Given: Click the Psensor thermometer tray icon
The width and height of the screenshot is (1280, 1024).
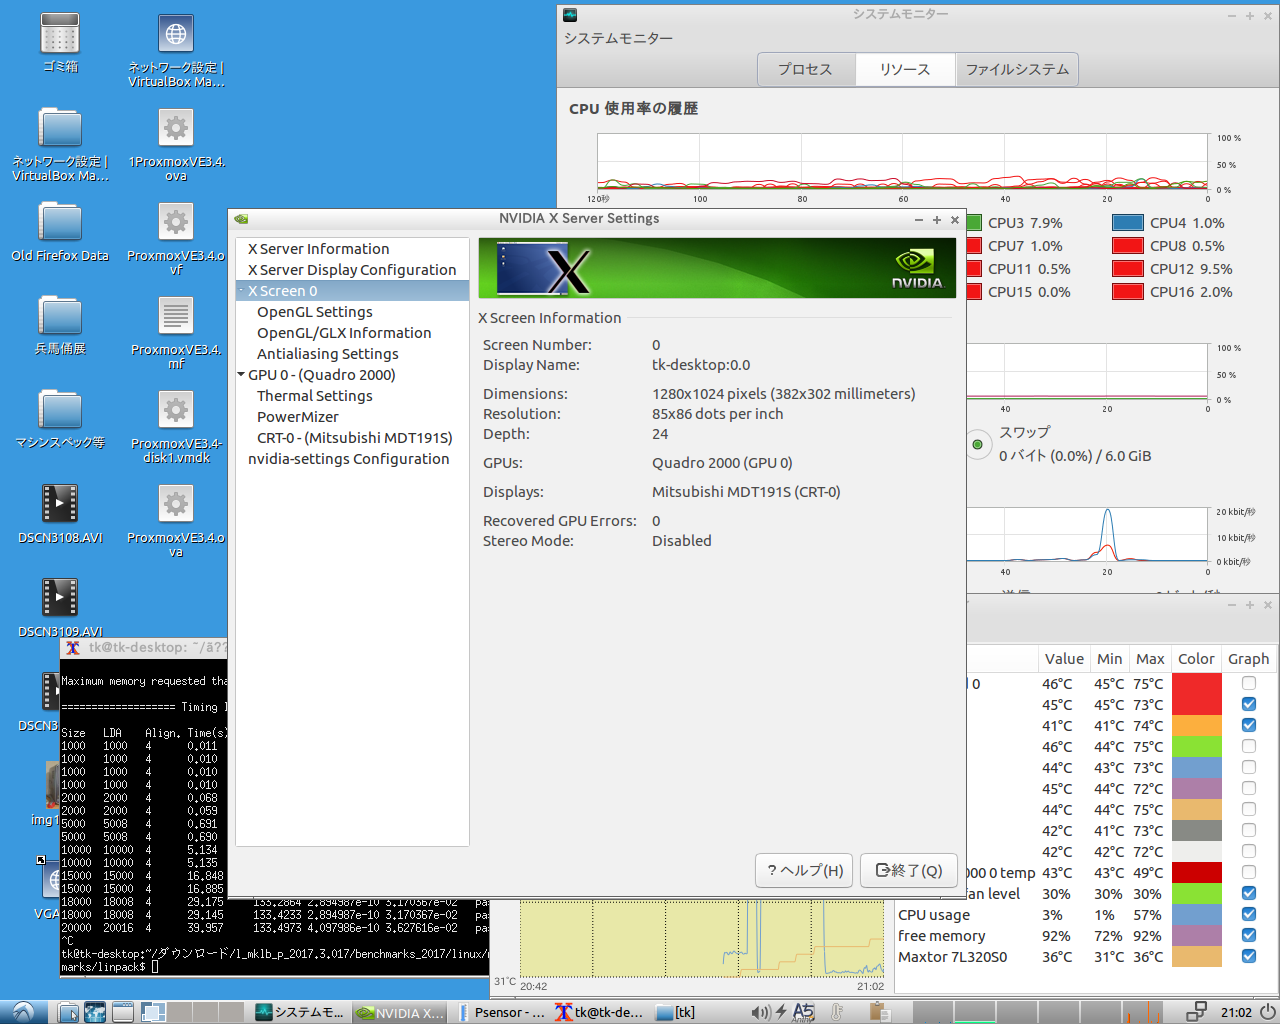Looking at the screenshot, I should [837, 1012].
